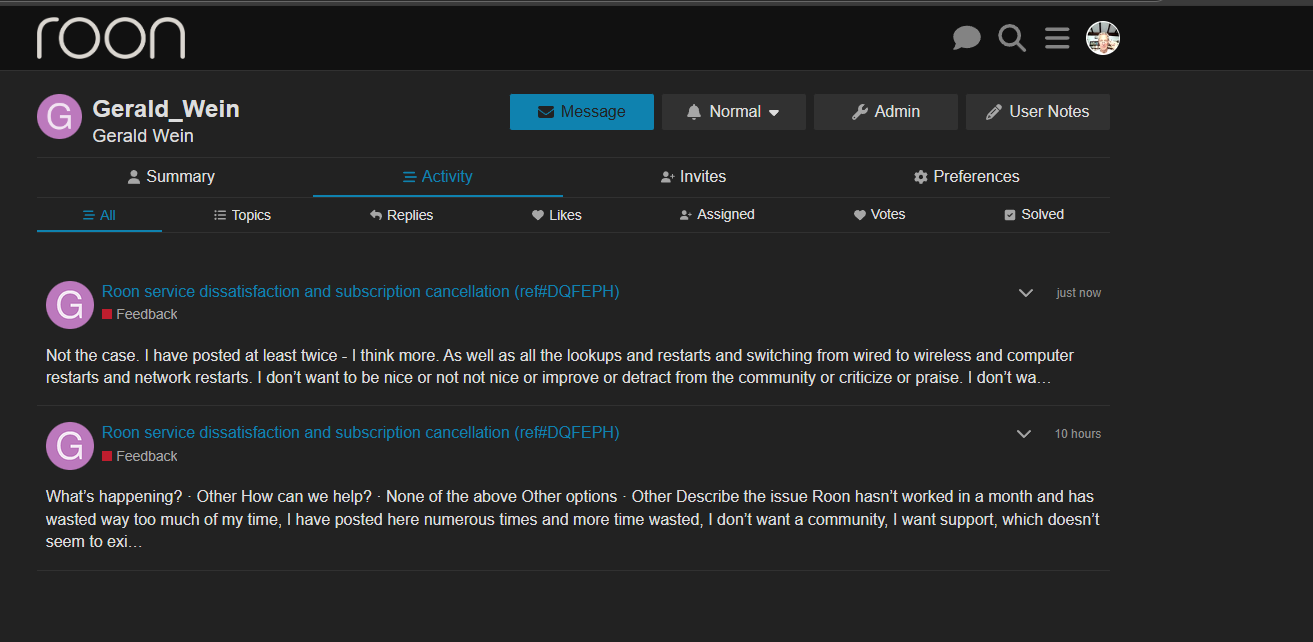Open the User Notes button

tap(1038, 112)
